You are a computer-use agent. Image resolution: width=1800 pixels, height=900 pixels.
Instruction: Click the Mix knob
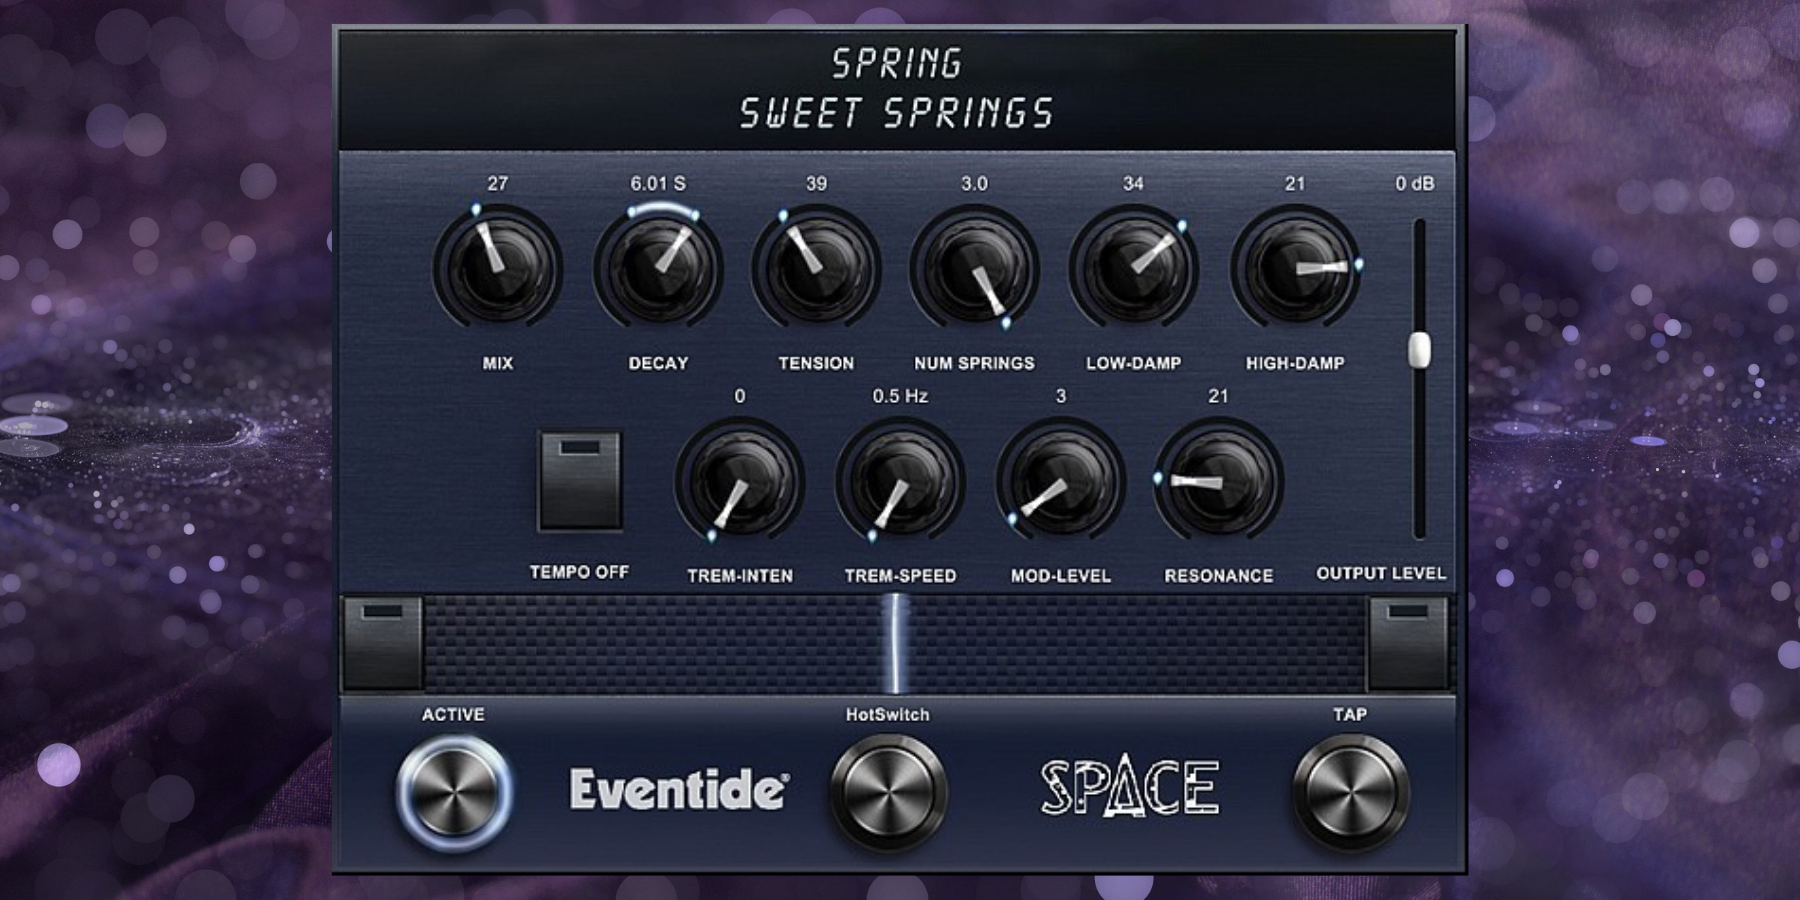click(497, 268)
